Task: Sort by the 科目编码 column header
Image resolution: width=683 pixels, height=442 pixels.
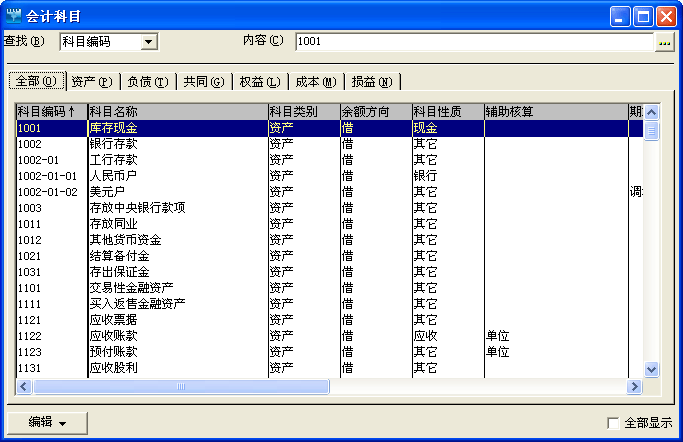Action: pyautogui.click(x=50, y=112)
